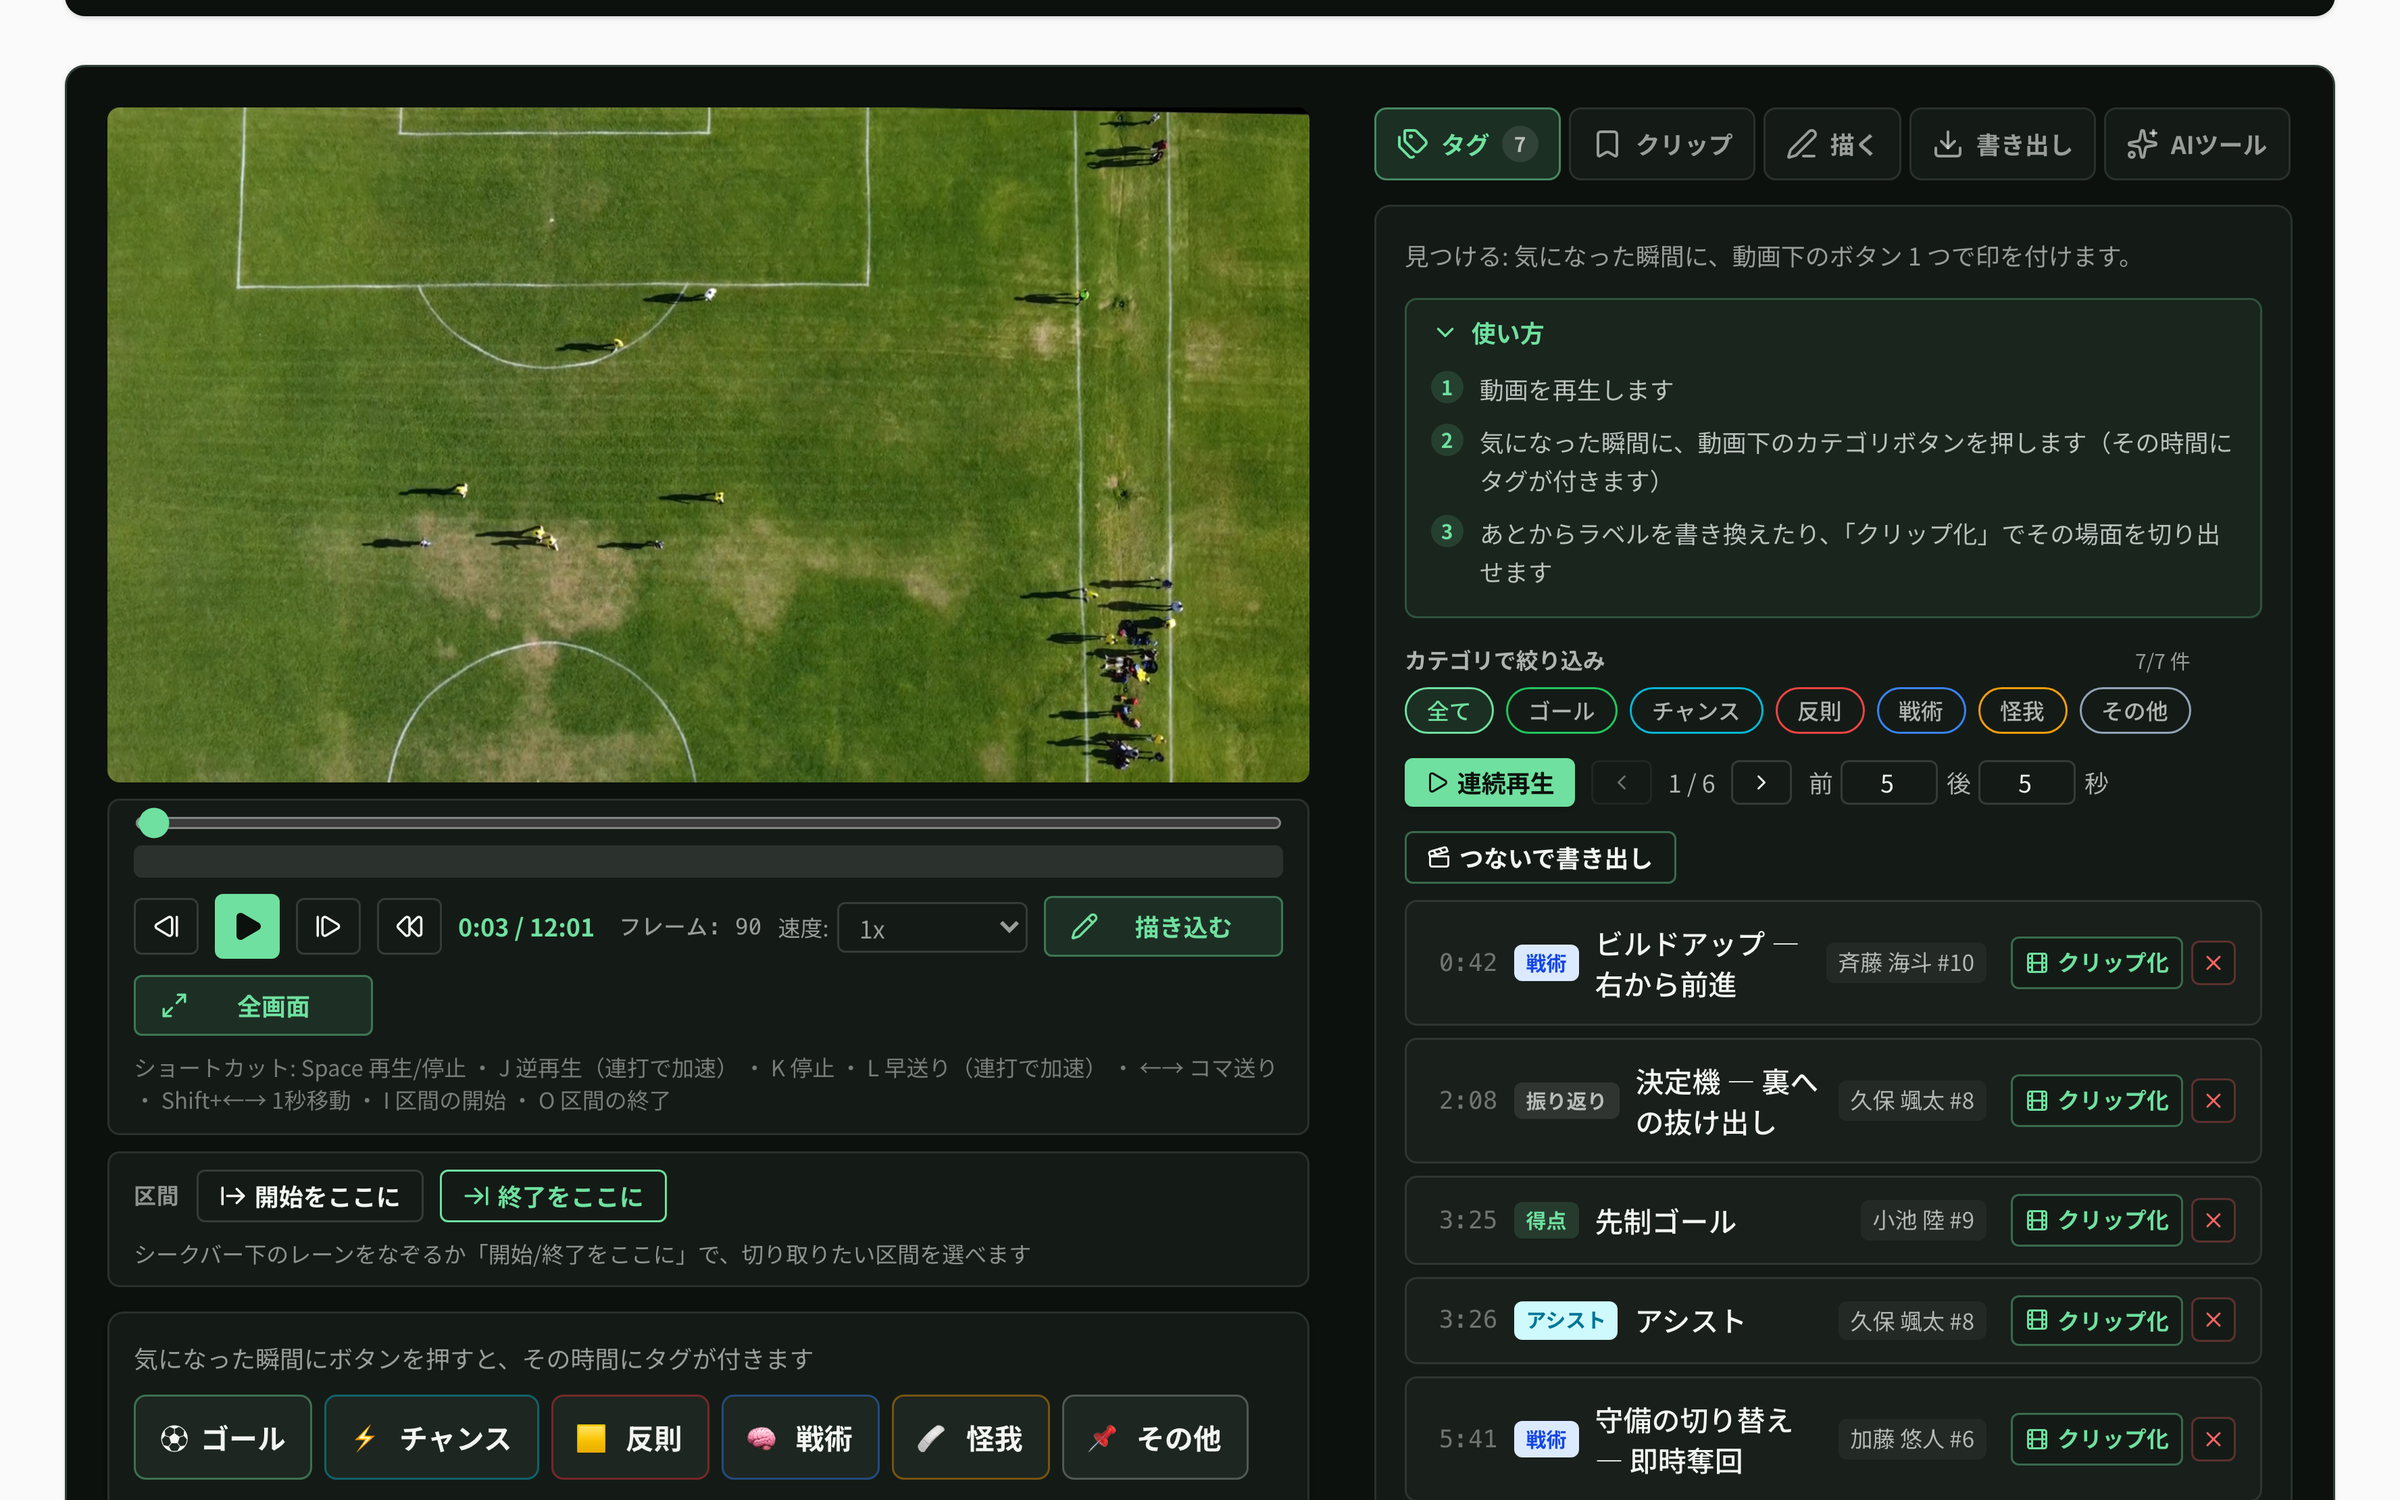Filter tags by 戦術 category
The image size is (2400, 1500).
coord(1921,711)
